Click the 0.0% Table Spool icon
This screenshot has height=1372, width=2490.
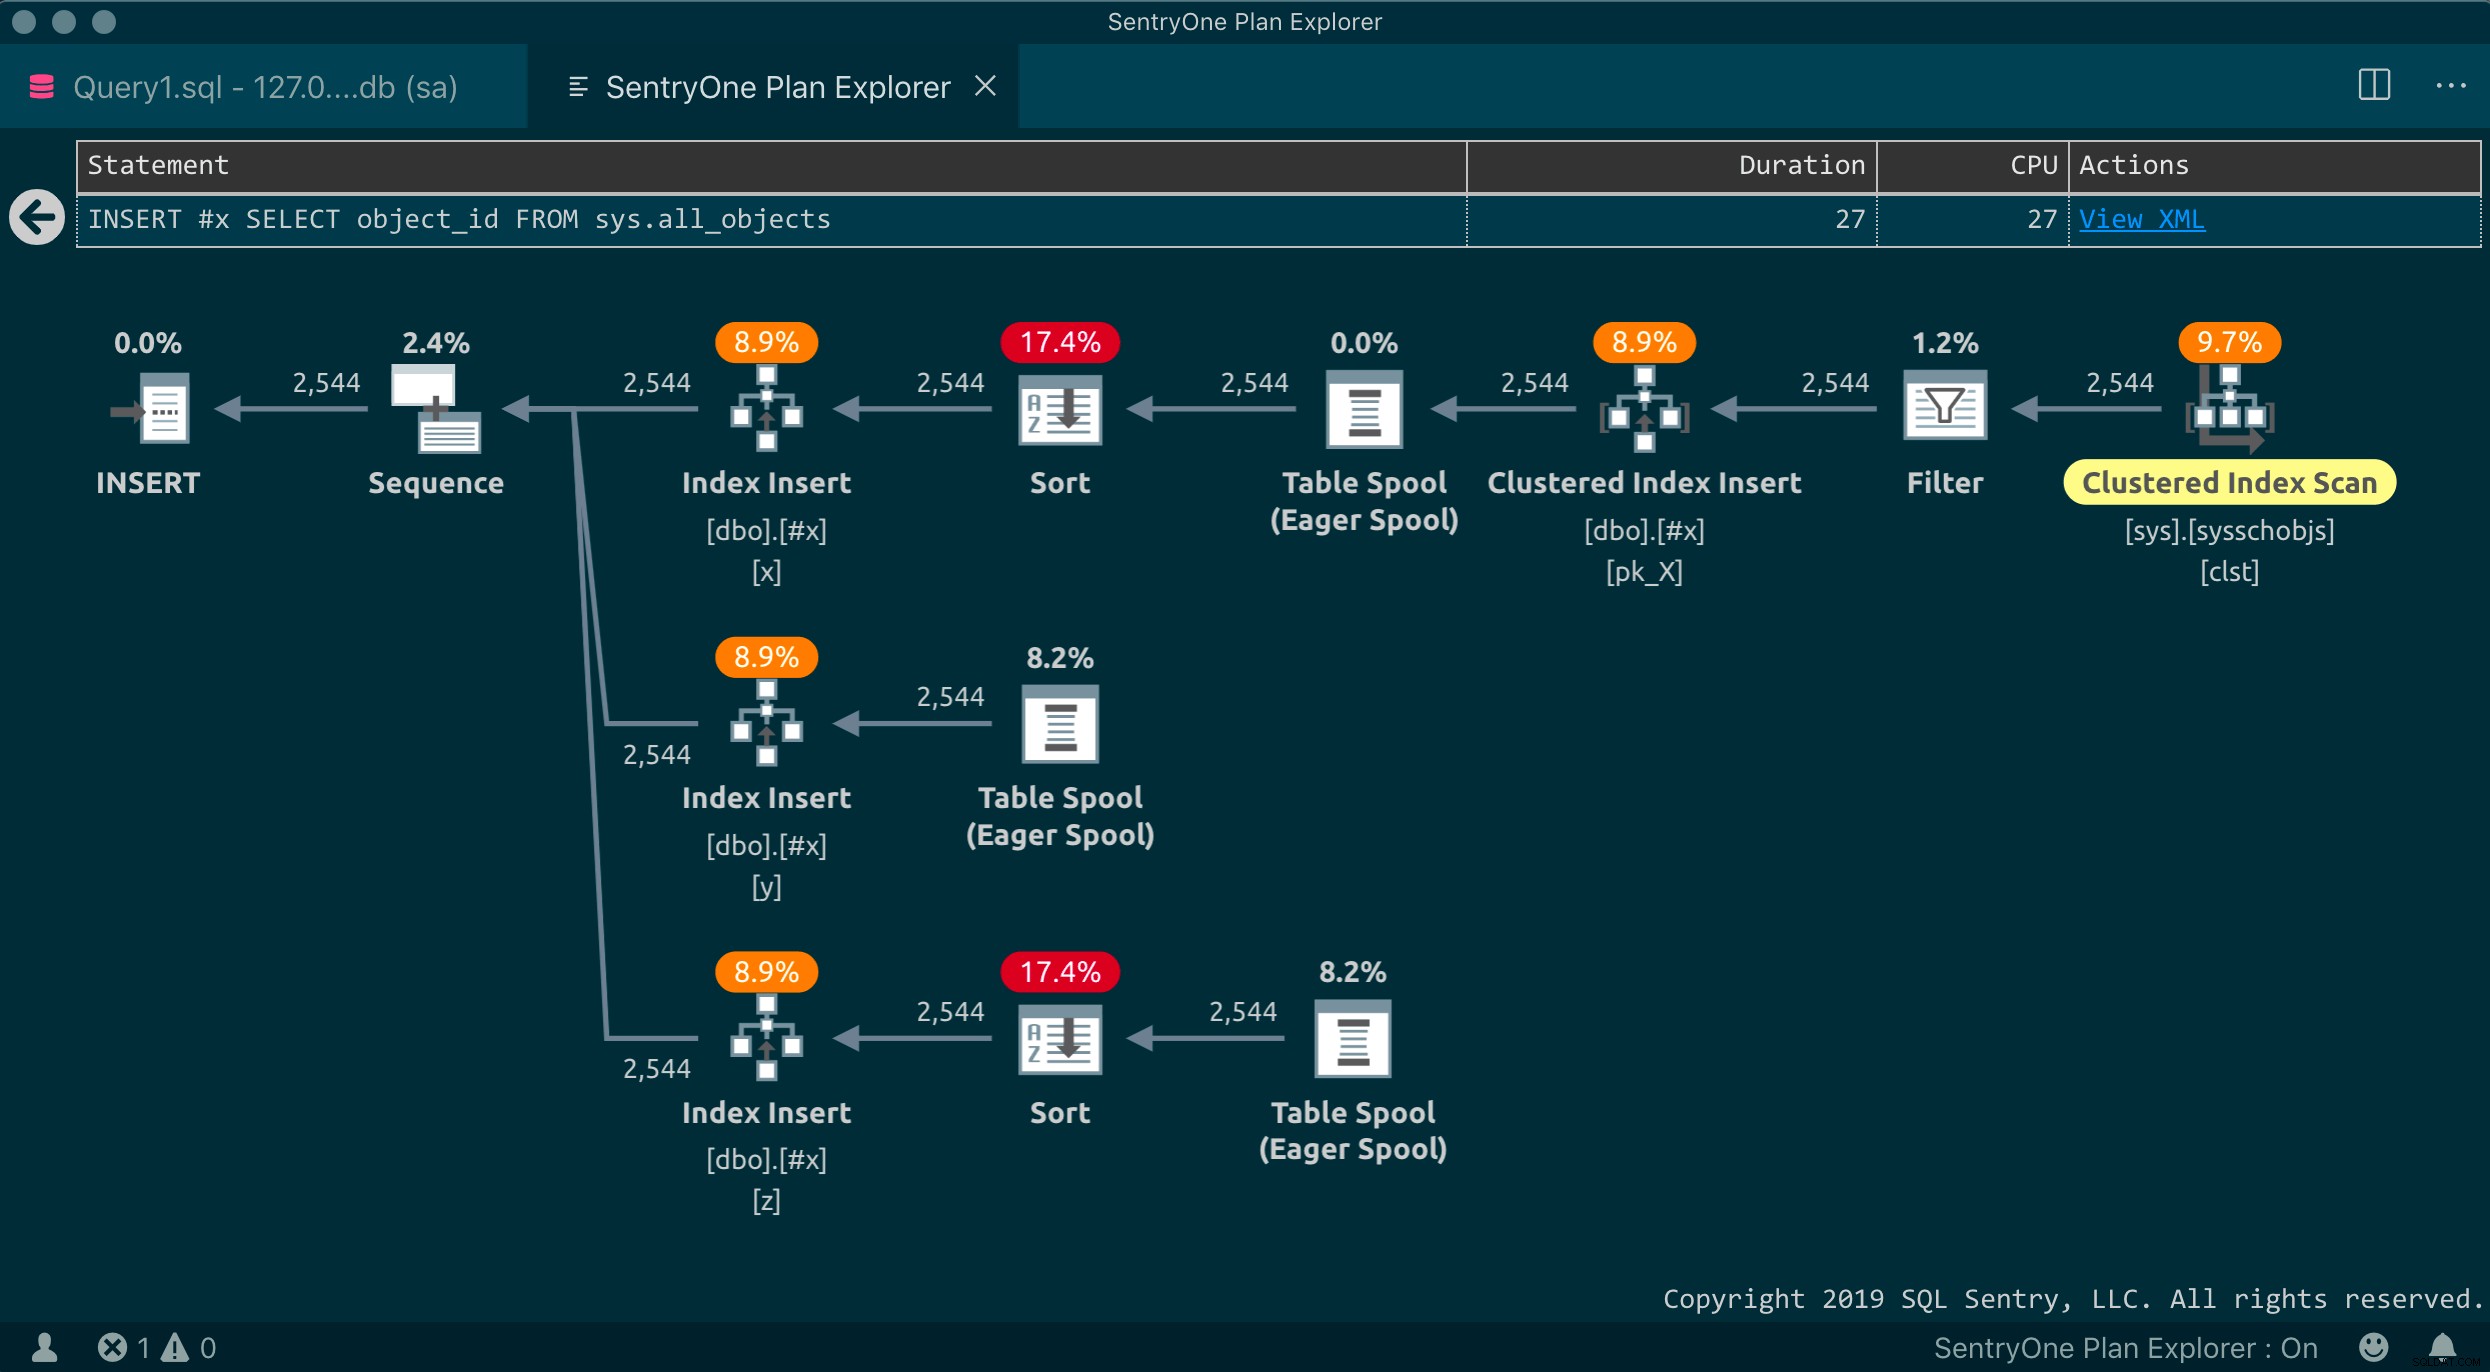tap(1364, 409)
